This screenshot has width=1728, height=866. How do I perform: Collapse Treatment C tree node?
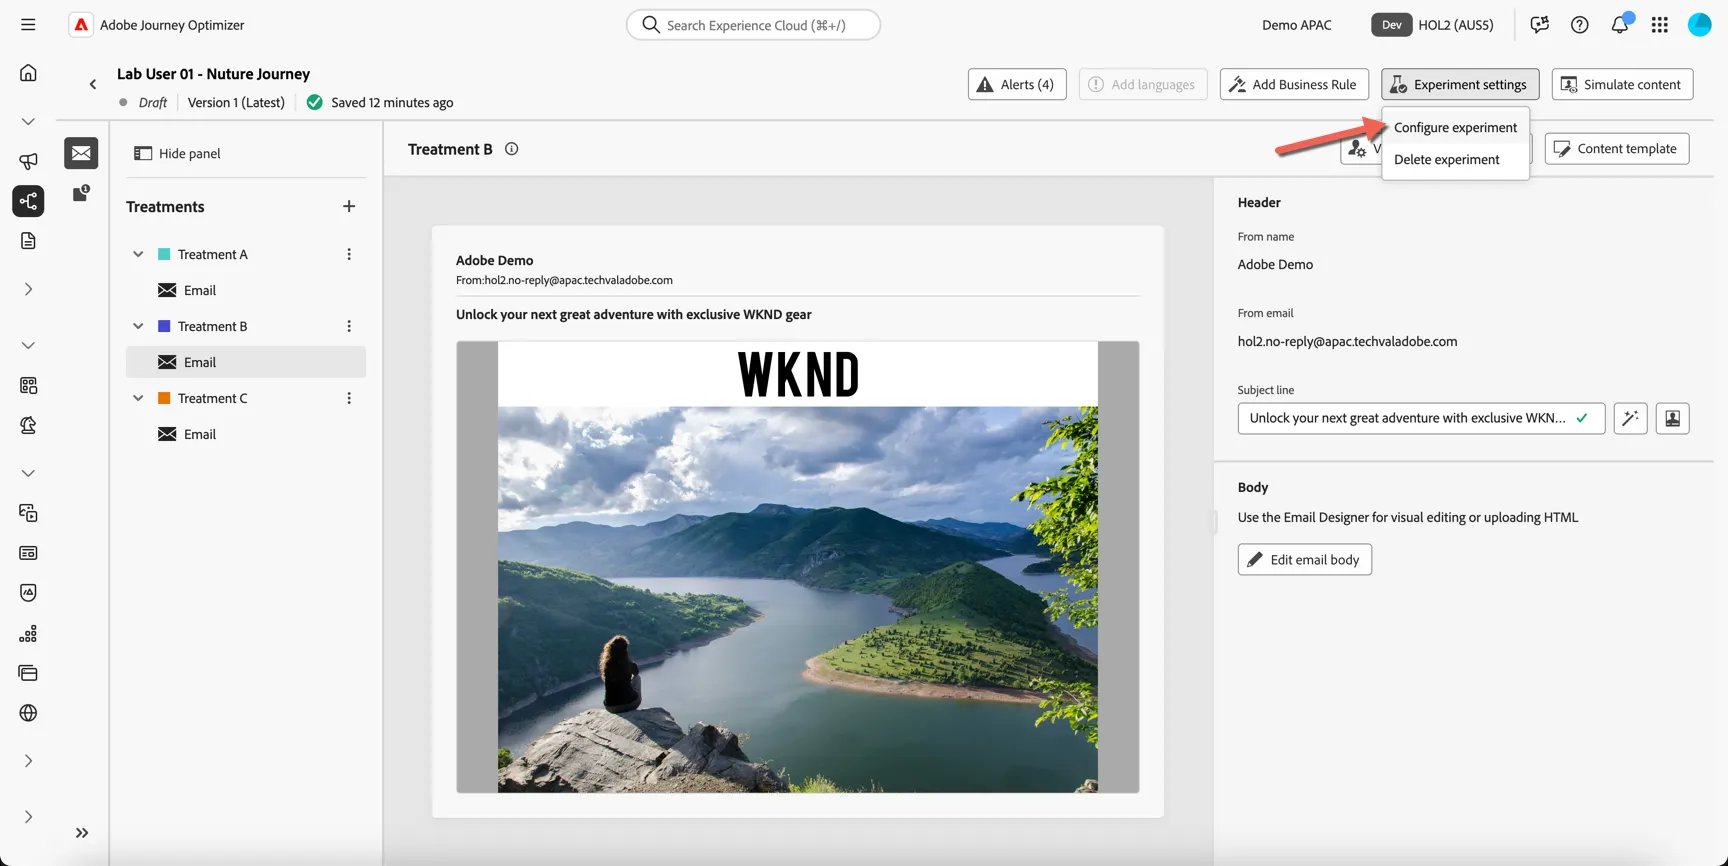click(138, 398)
